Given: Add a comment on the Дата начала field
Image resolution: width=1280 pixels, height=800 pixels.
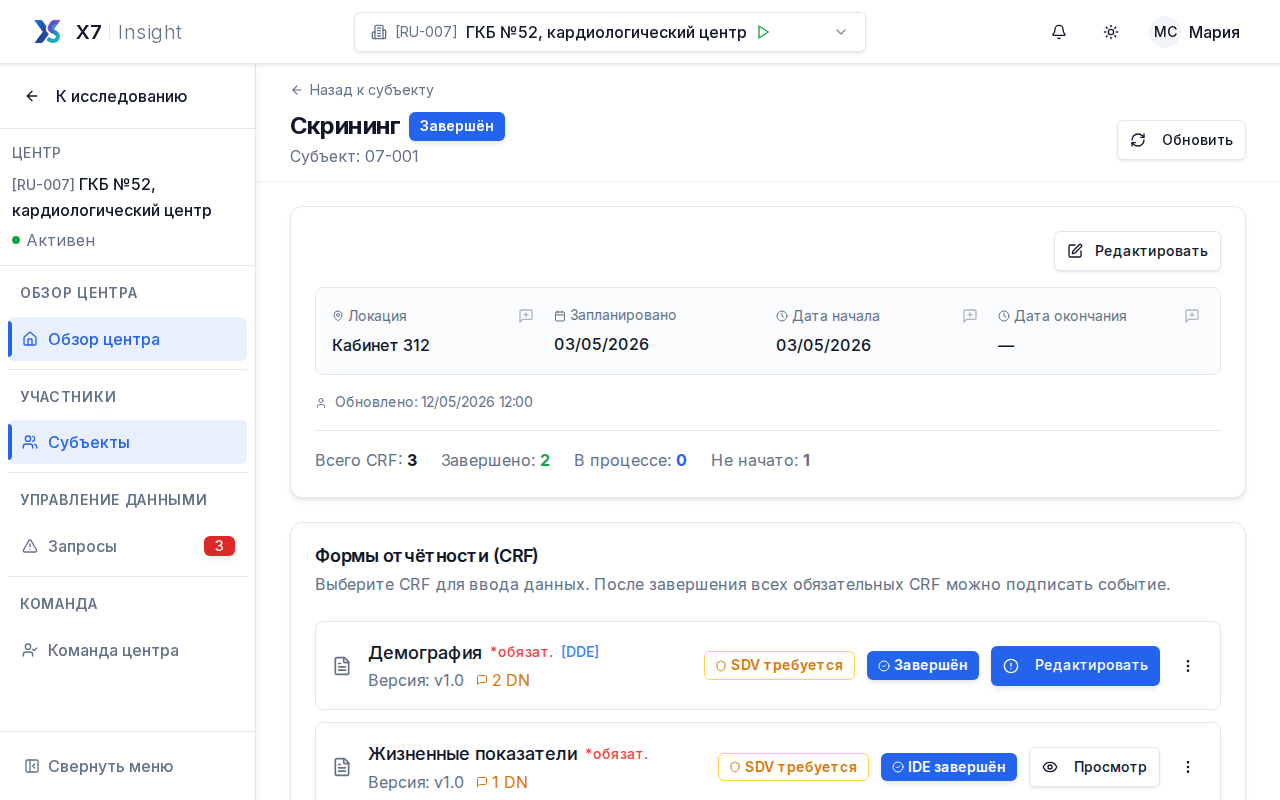Looking at the screenshot, I should (x=970, y=316).
